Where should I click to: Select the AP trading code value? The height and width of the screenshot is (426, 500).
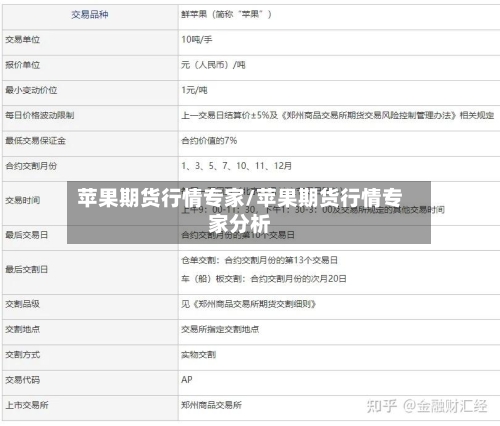187,380
